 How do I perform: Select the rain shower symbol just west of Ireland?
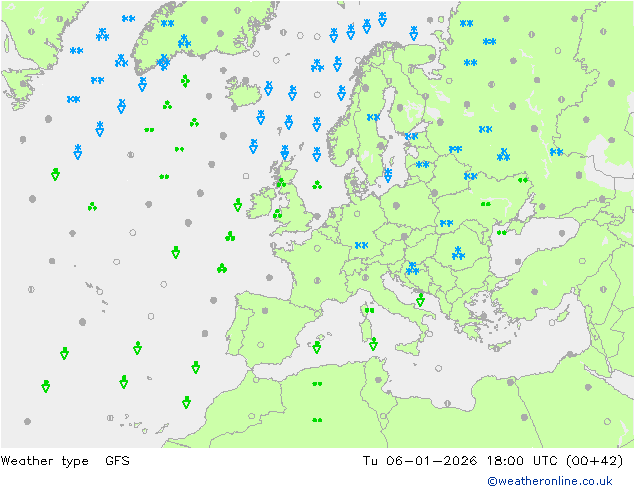[238, 205]
